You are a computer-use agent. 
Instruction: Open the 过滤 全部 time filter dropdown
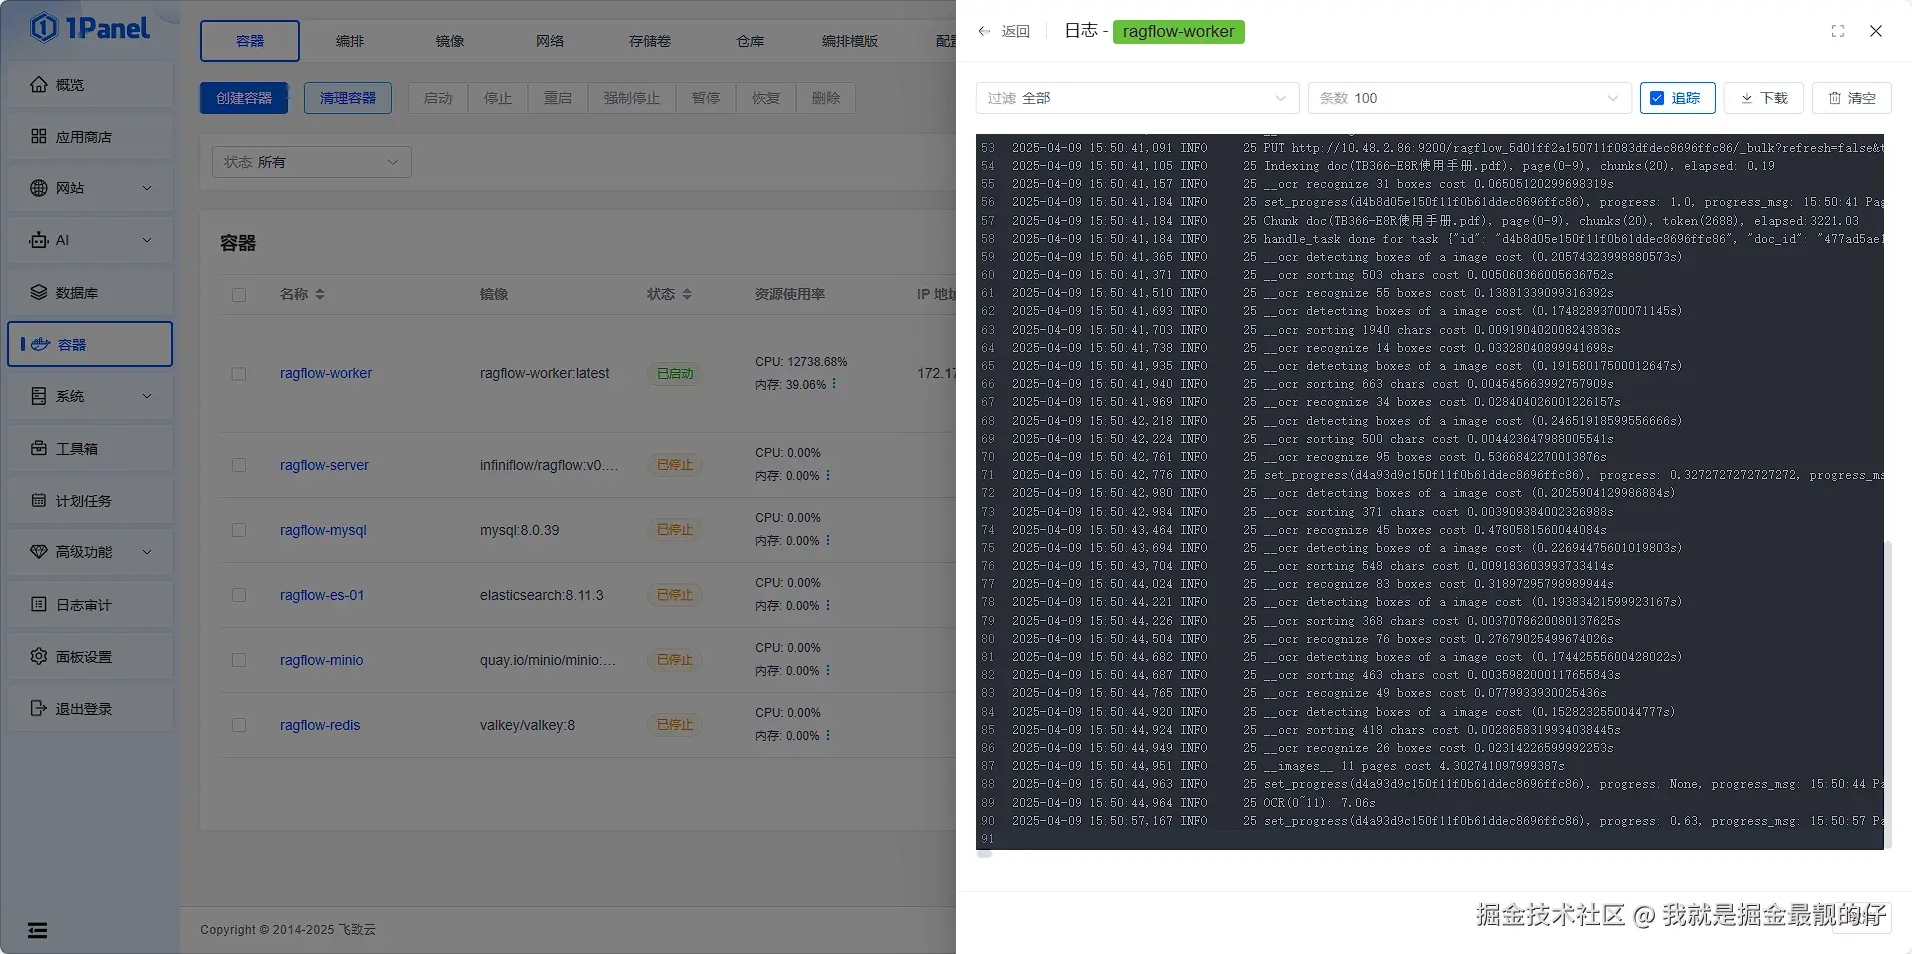click(x=1138, y=98)
